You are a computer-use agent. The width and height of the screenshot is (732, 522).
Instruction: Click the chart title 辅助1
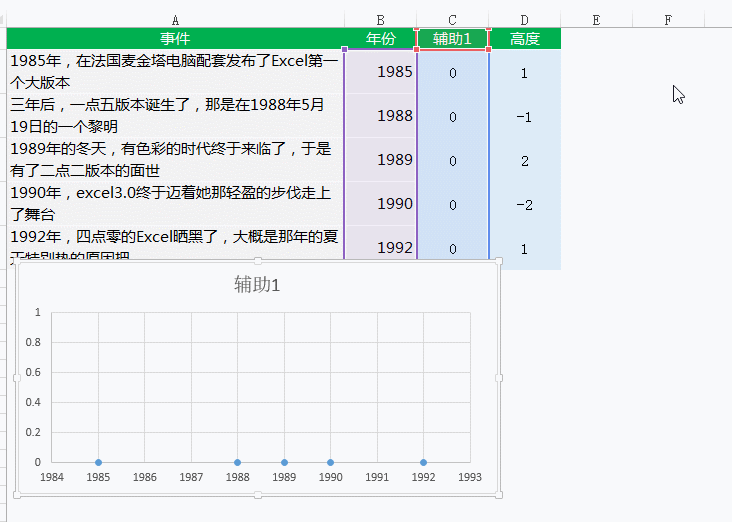click(x=257, y=284)
